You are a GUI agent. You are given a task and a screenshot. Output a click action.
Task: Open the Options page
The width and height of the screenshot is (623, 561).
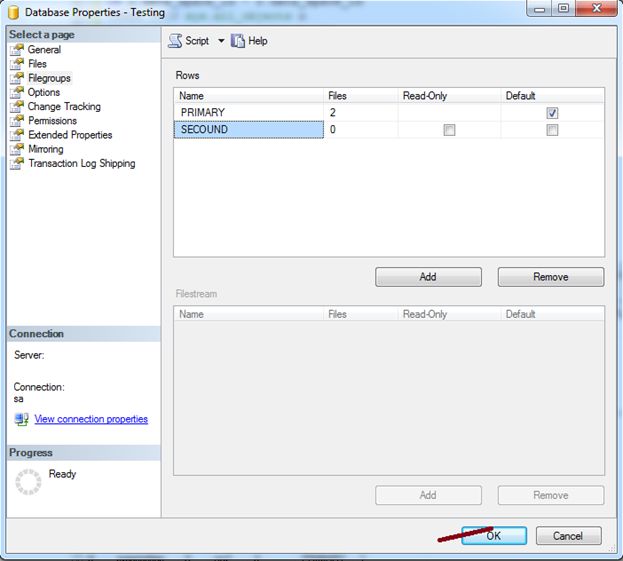pos(44,92)
